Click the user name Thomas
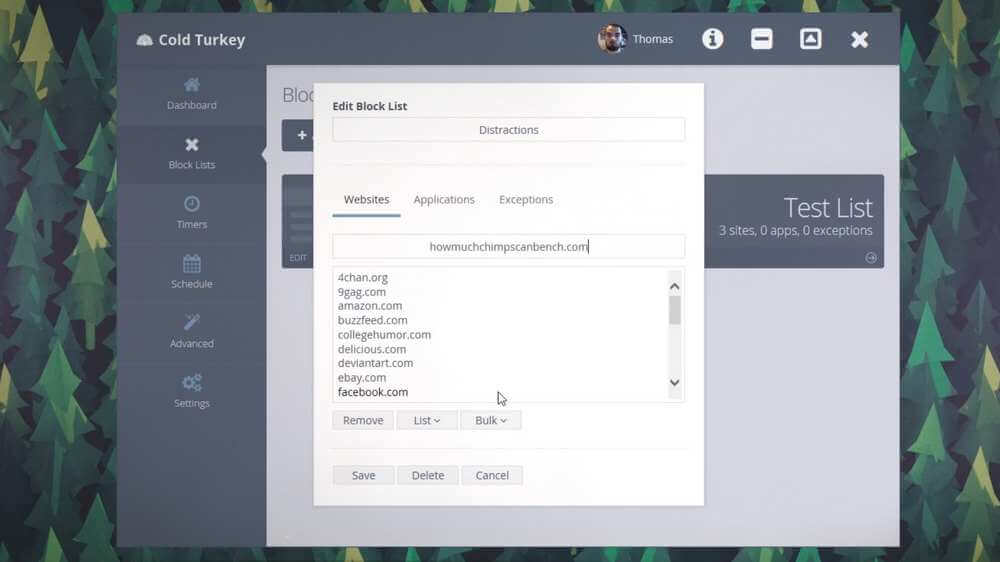1000x562 pixels. [652, 40]
